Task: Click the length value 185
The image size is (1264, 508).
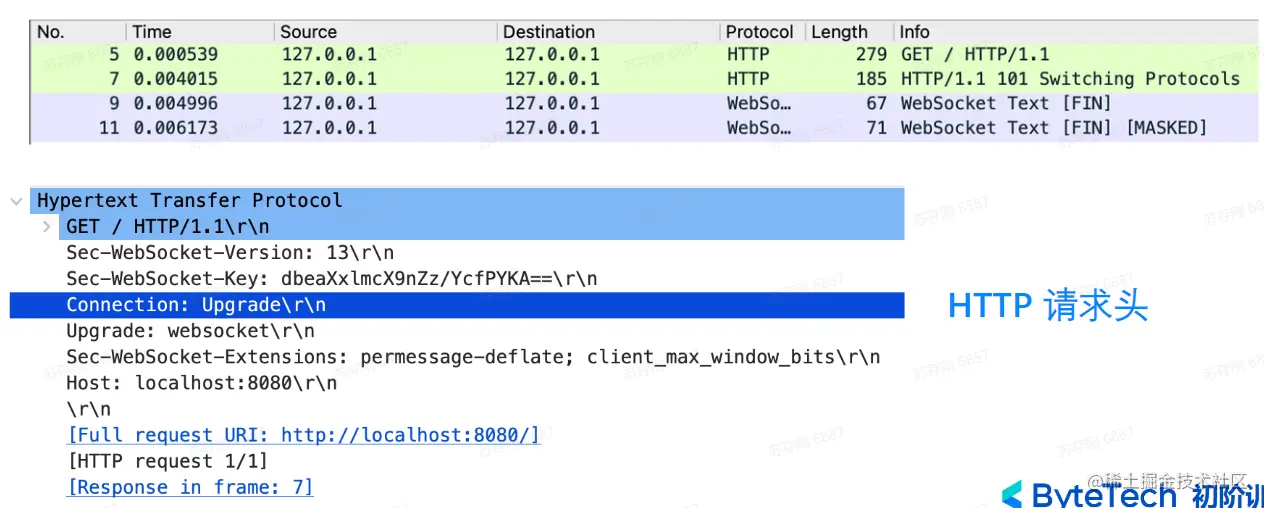Action: [871, 79]
